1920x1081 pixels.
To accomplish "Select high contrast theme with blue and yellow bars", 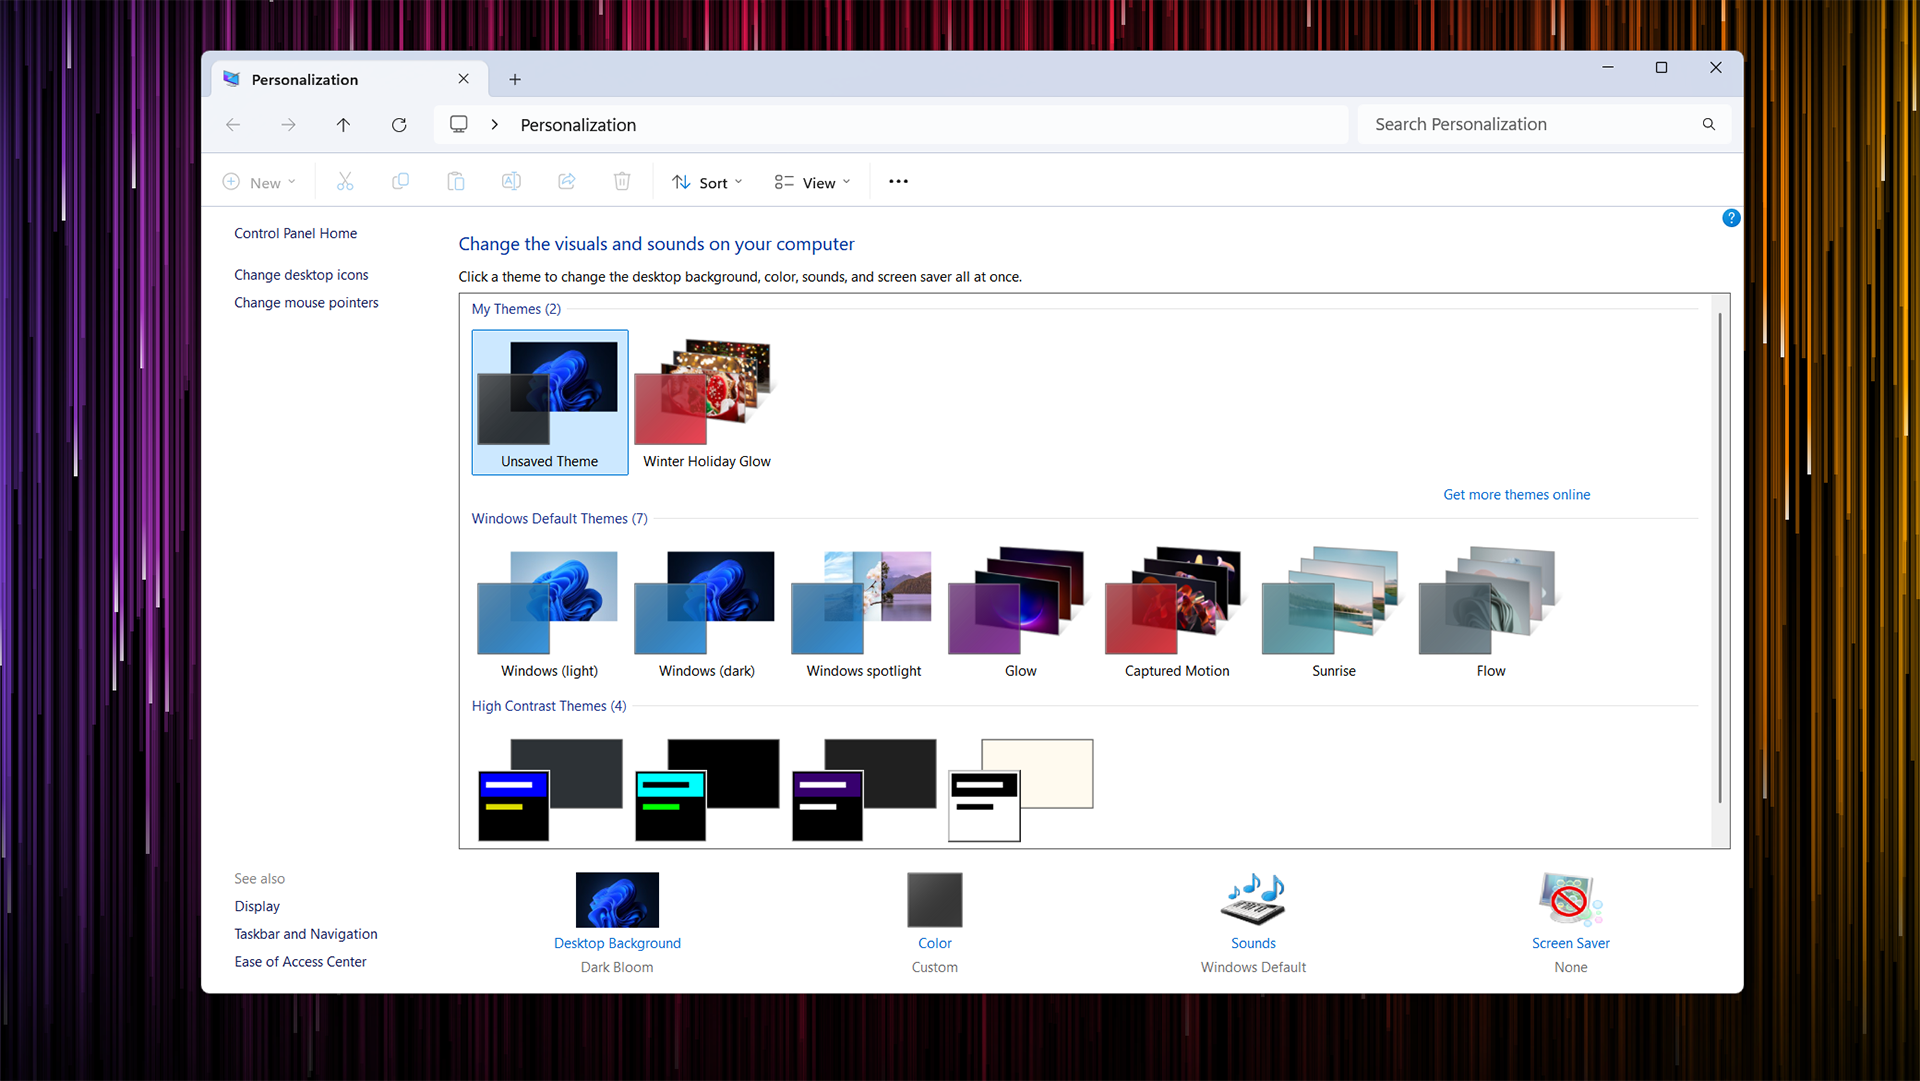I will pos(550,790).
